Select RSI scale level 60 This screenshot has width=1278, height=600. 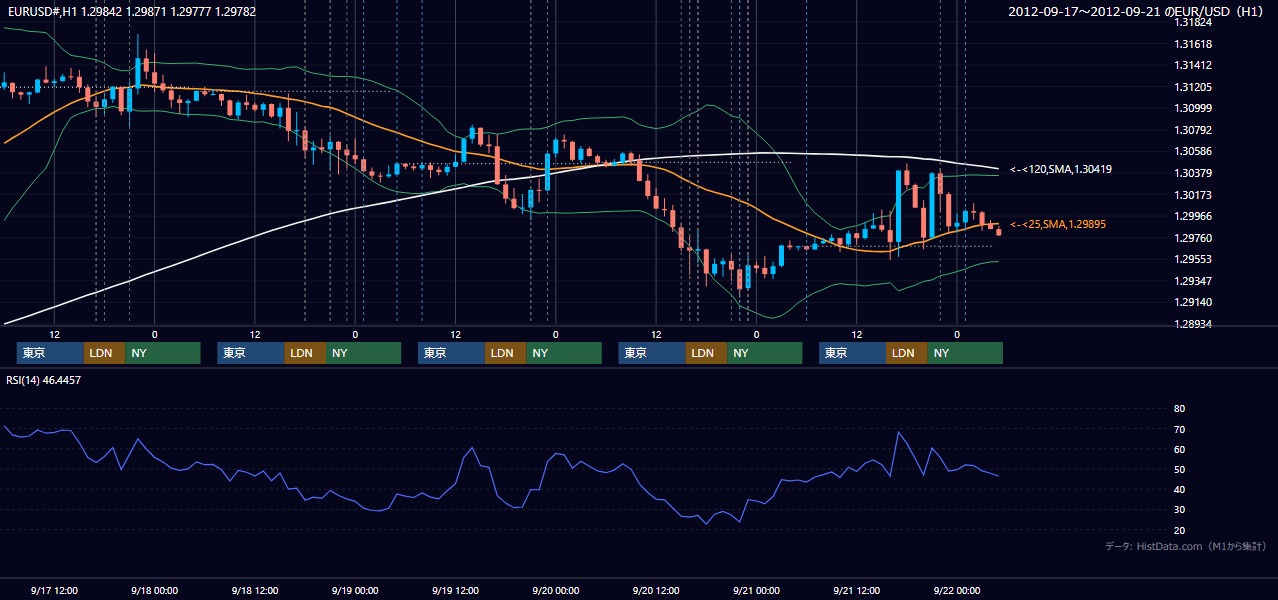tap(1179, 449)
